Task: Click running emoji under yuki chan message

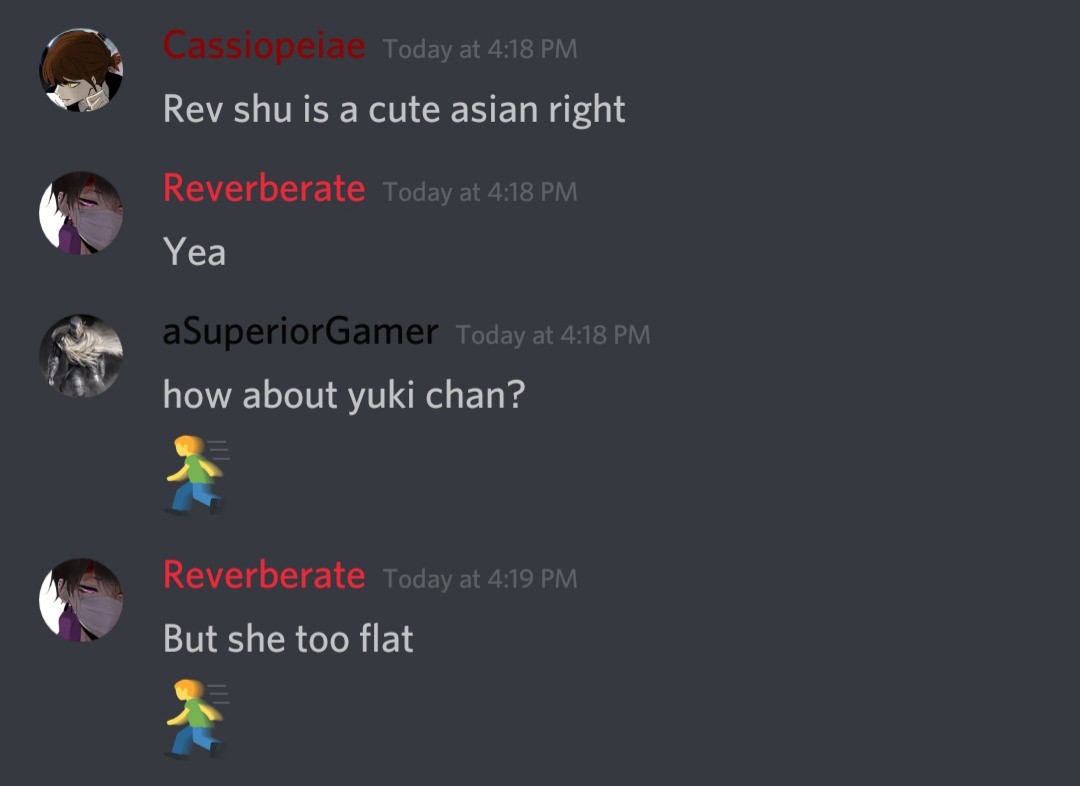Action: tap(196, 475)
